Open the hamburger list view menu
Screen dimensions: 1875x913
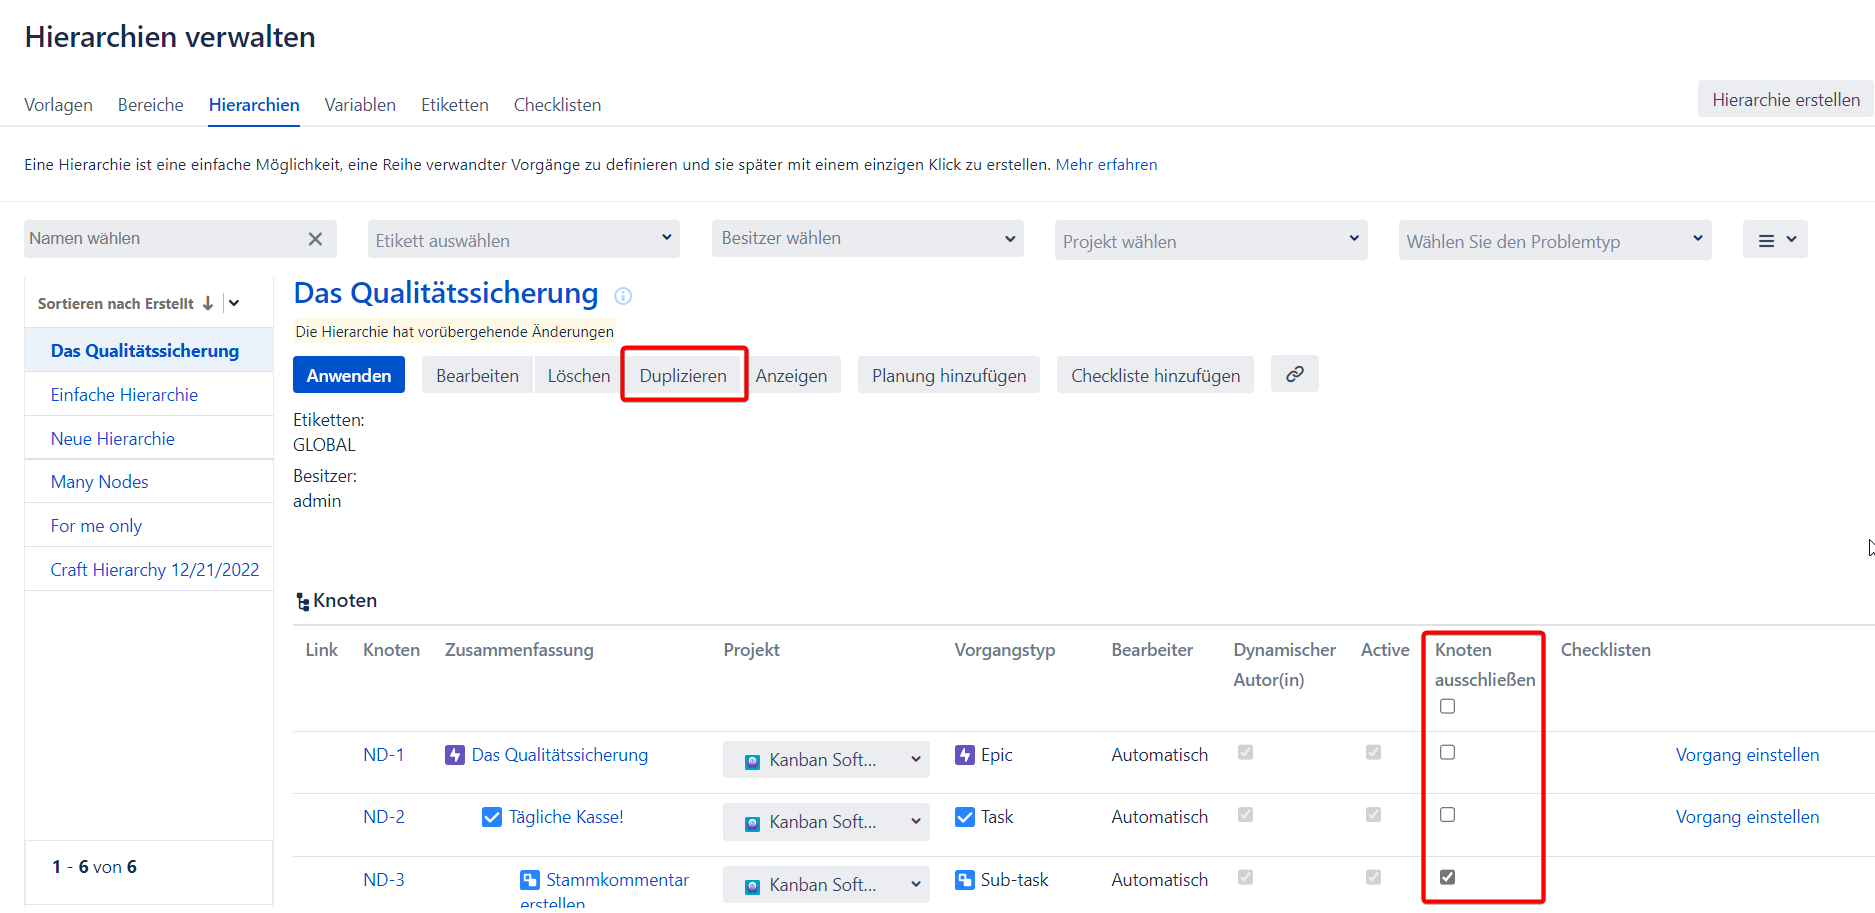(1774, 240)
